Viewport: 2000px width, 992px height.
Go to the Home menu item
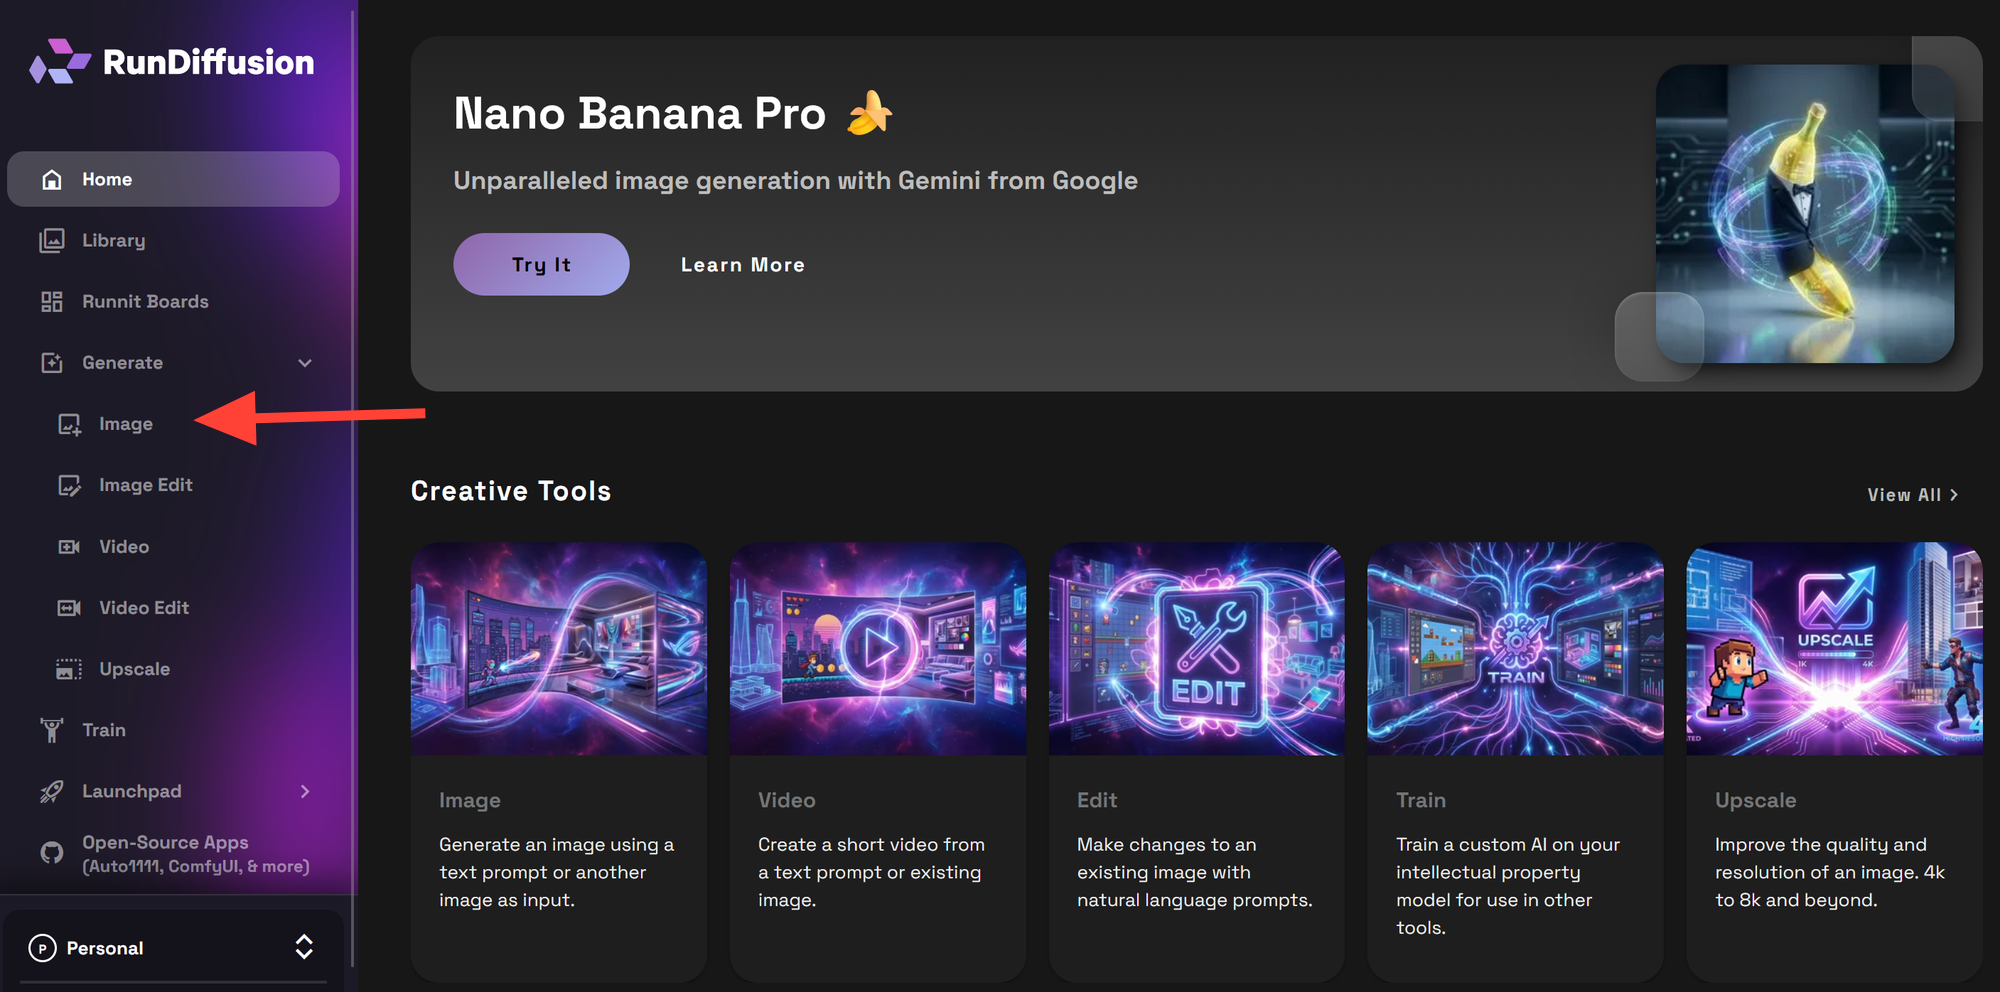173,179
